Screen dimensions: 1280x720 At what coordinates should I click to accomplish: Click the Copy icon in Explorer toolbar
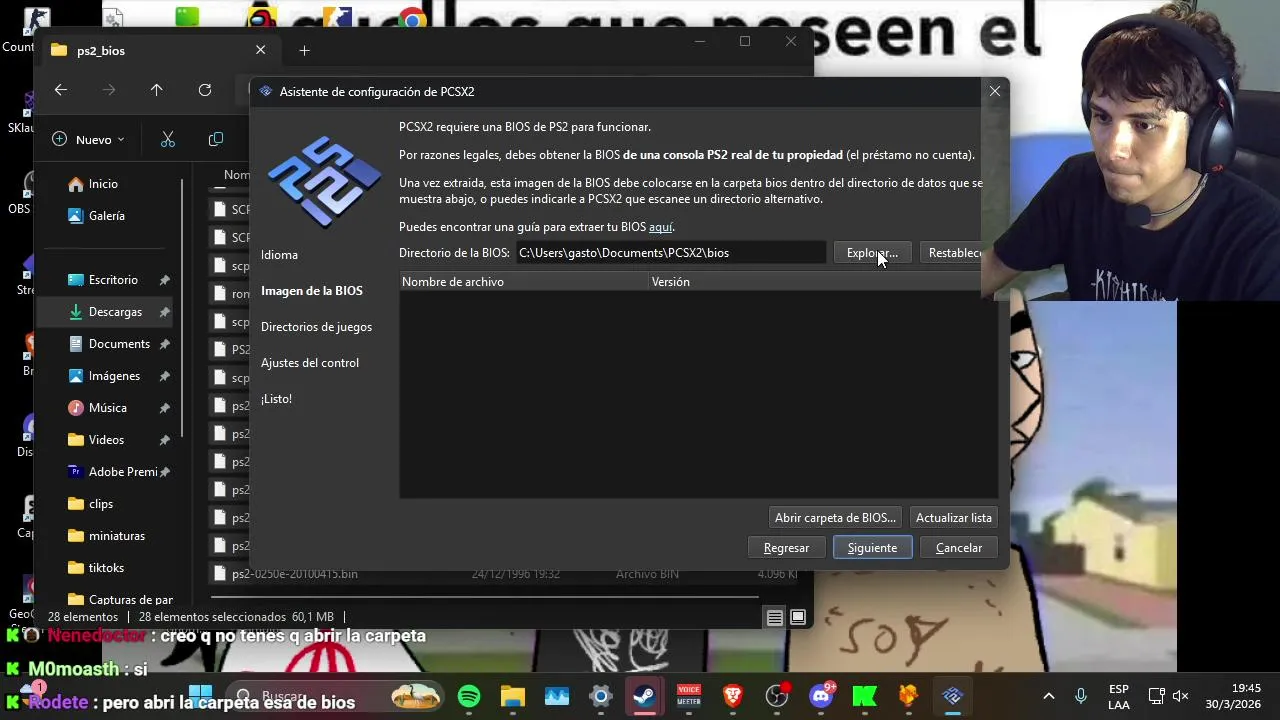point(216,139)
